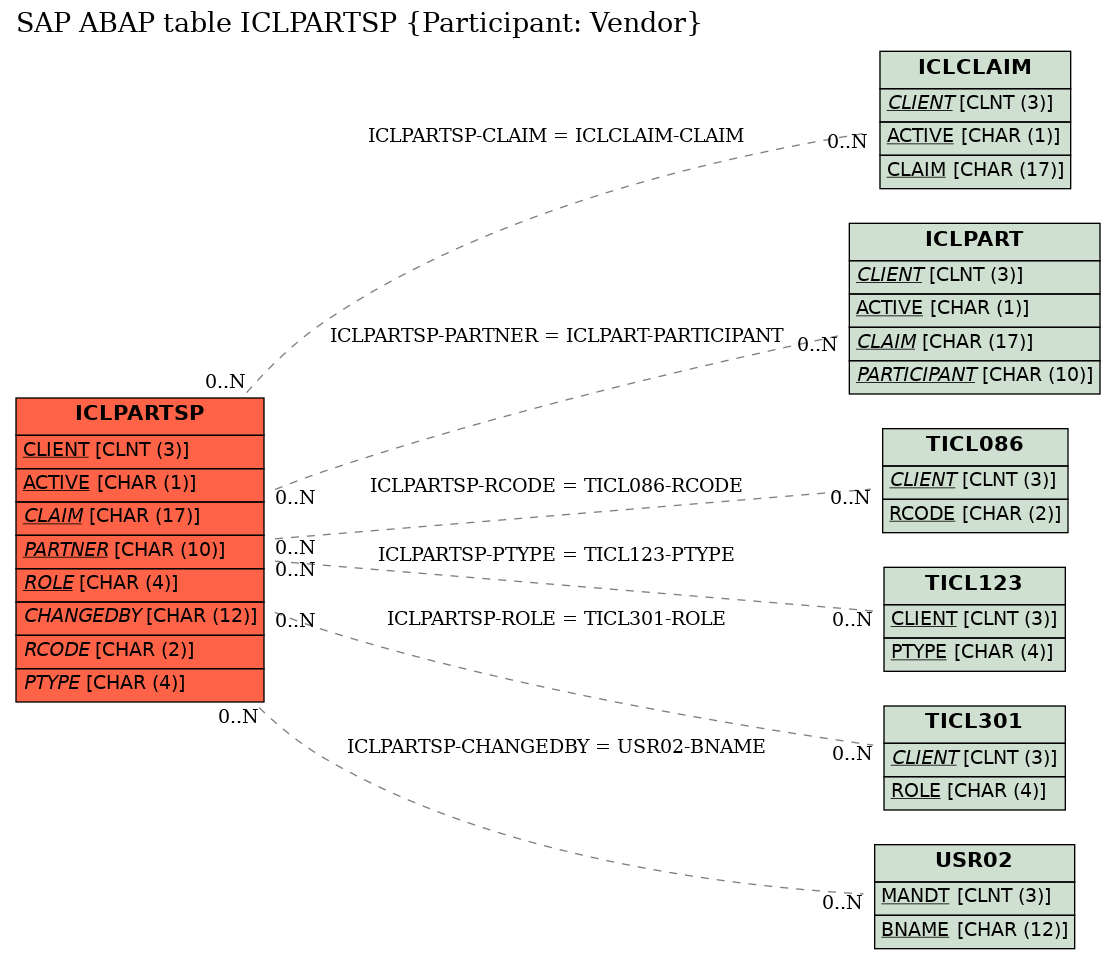Select ACTIVE [CHAR (1)] in ICLCLAIM table
Viewport: 1116px width, 959px height.
tap(974, 138)
